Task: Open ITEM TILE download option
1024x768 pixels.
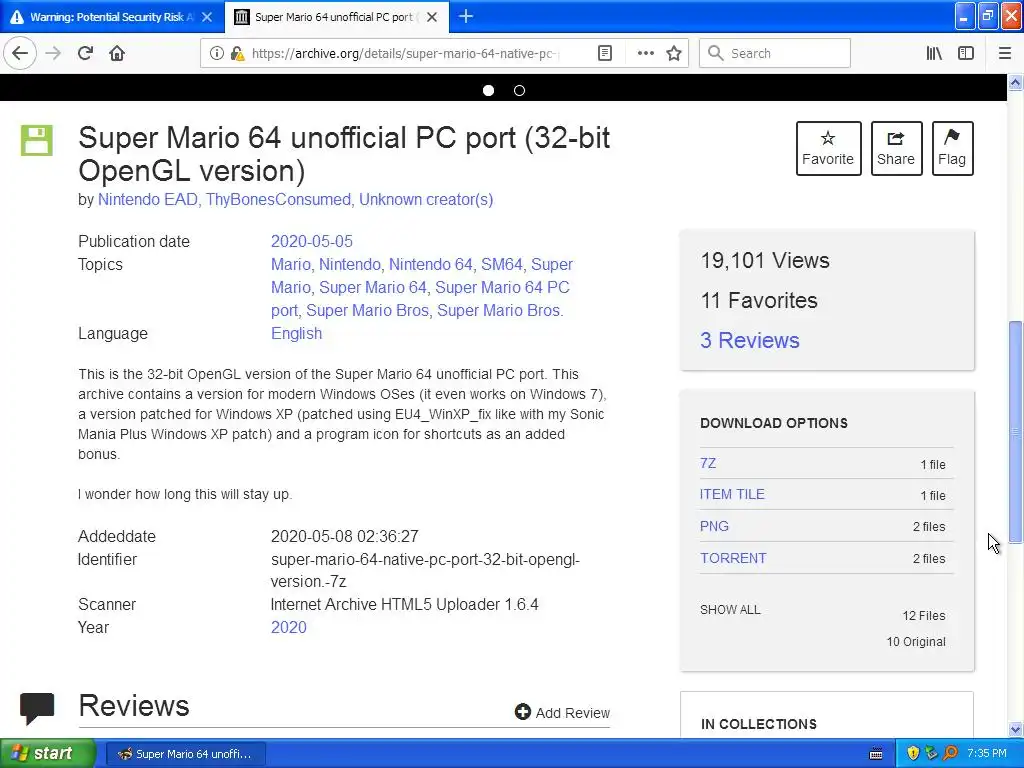Action: pyautogui.click(x=732, y=494)
